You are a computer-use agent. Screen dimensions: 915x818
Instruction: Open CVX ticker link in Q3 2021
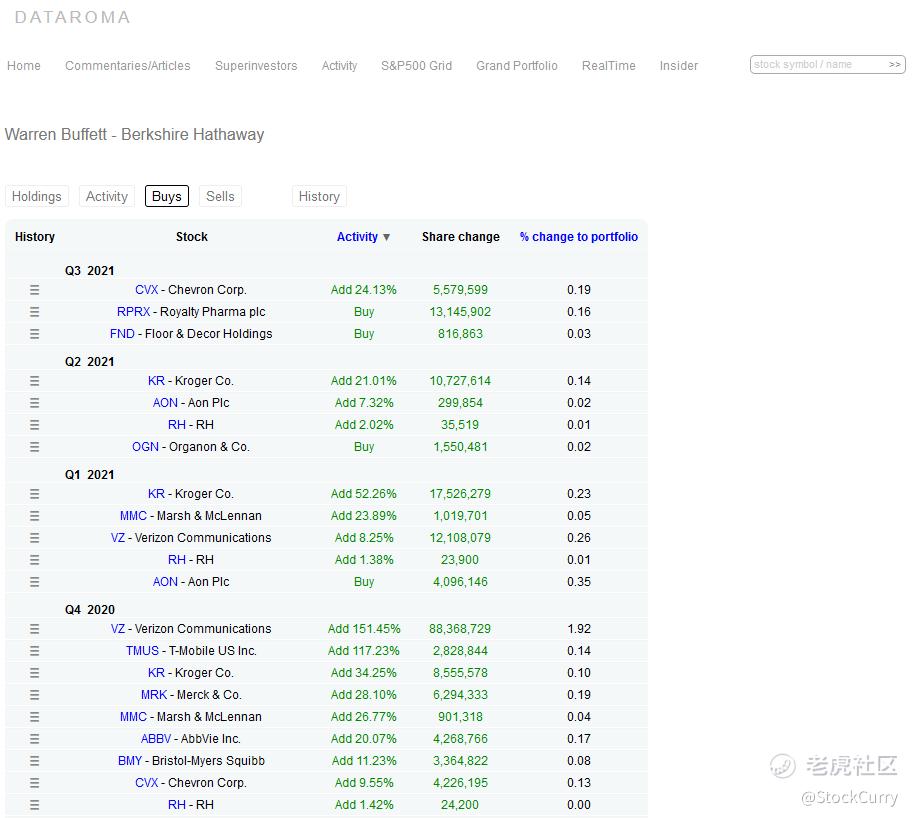pos(146,290)
